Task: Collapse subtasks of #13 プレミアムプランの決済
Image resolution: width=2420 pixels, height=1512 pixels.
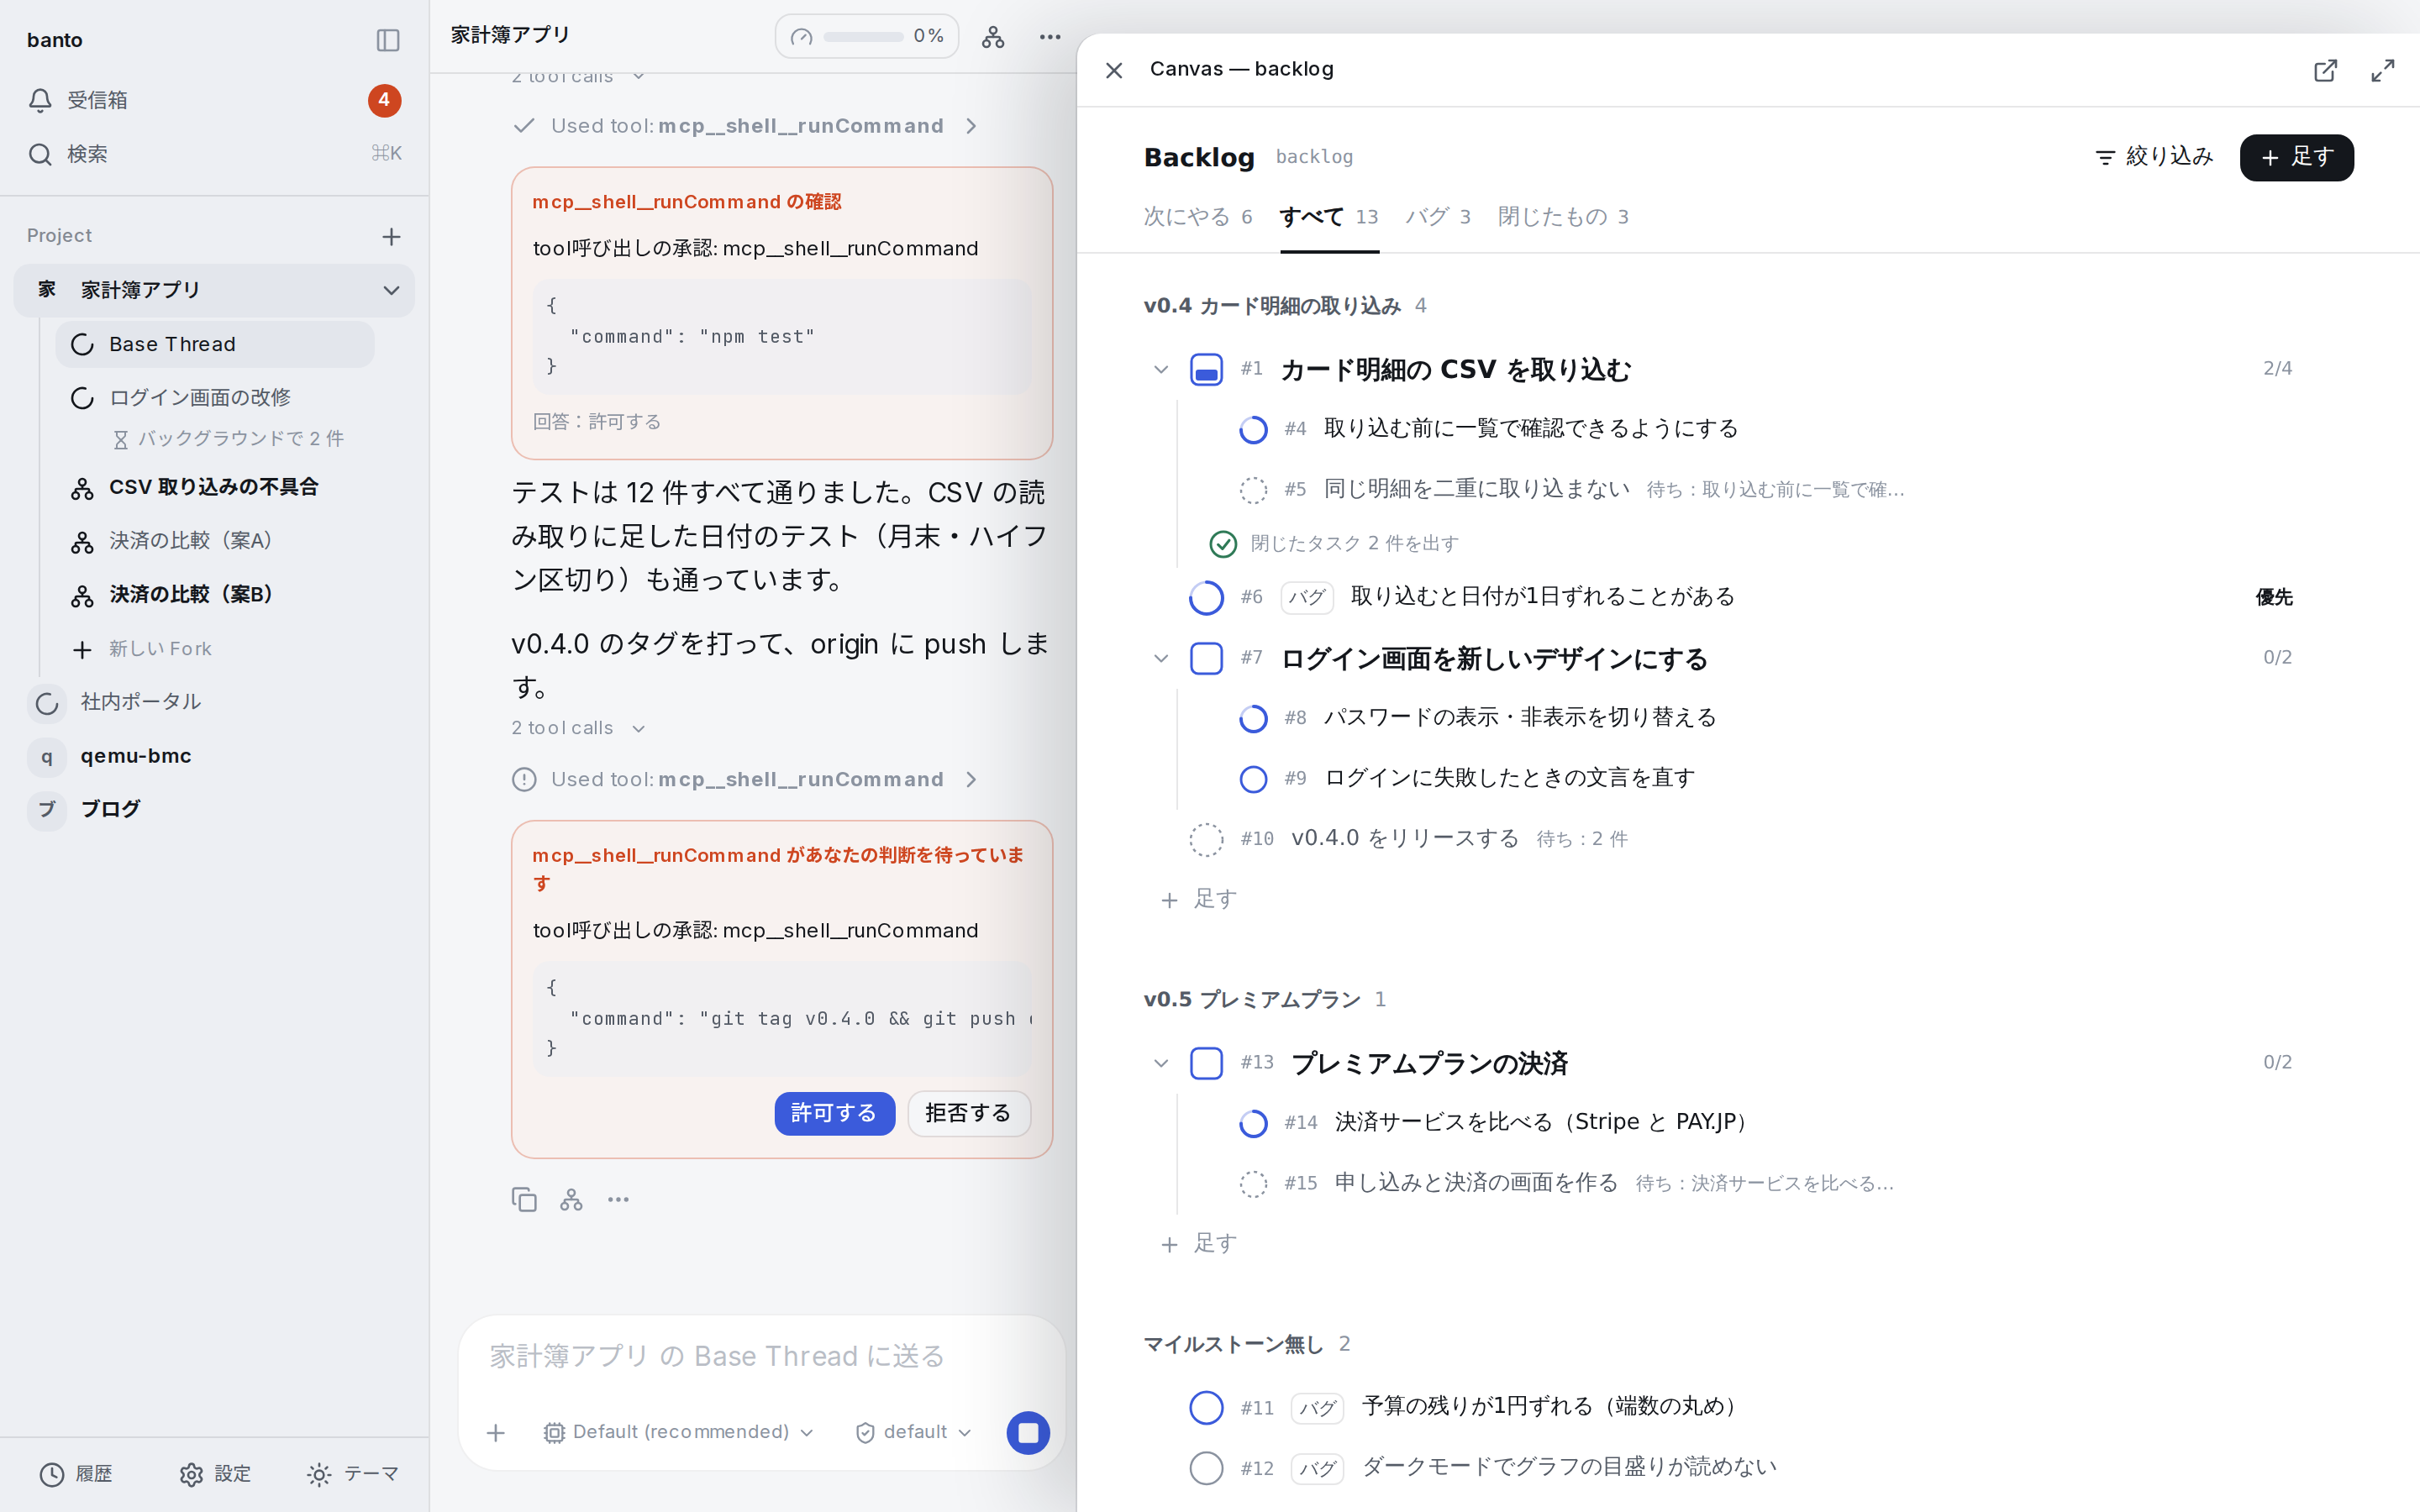Action: click(1160, 1063)
